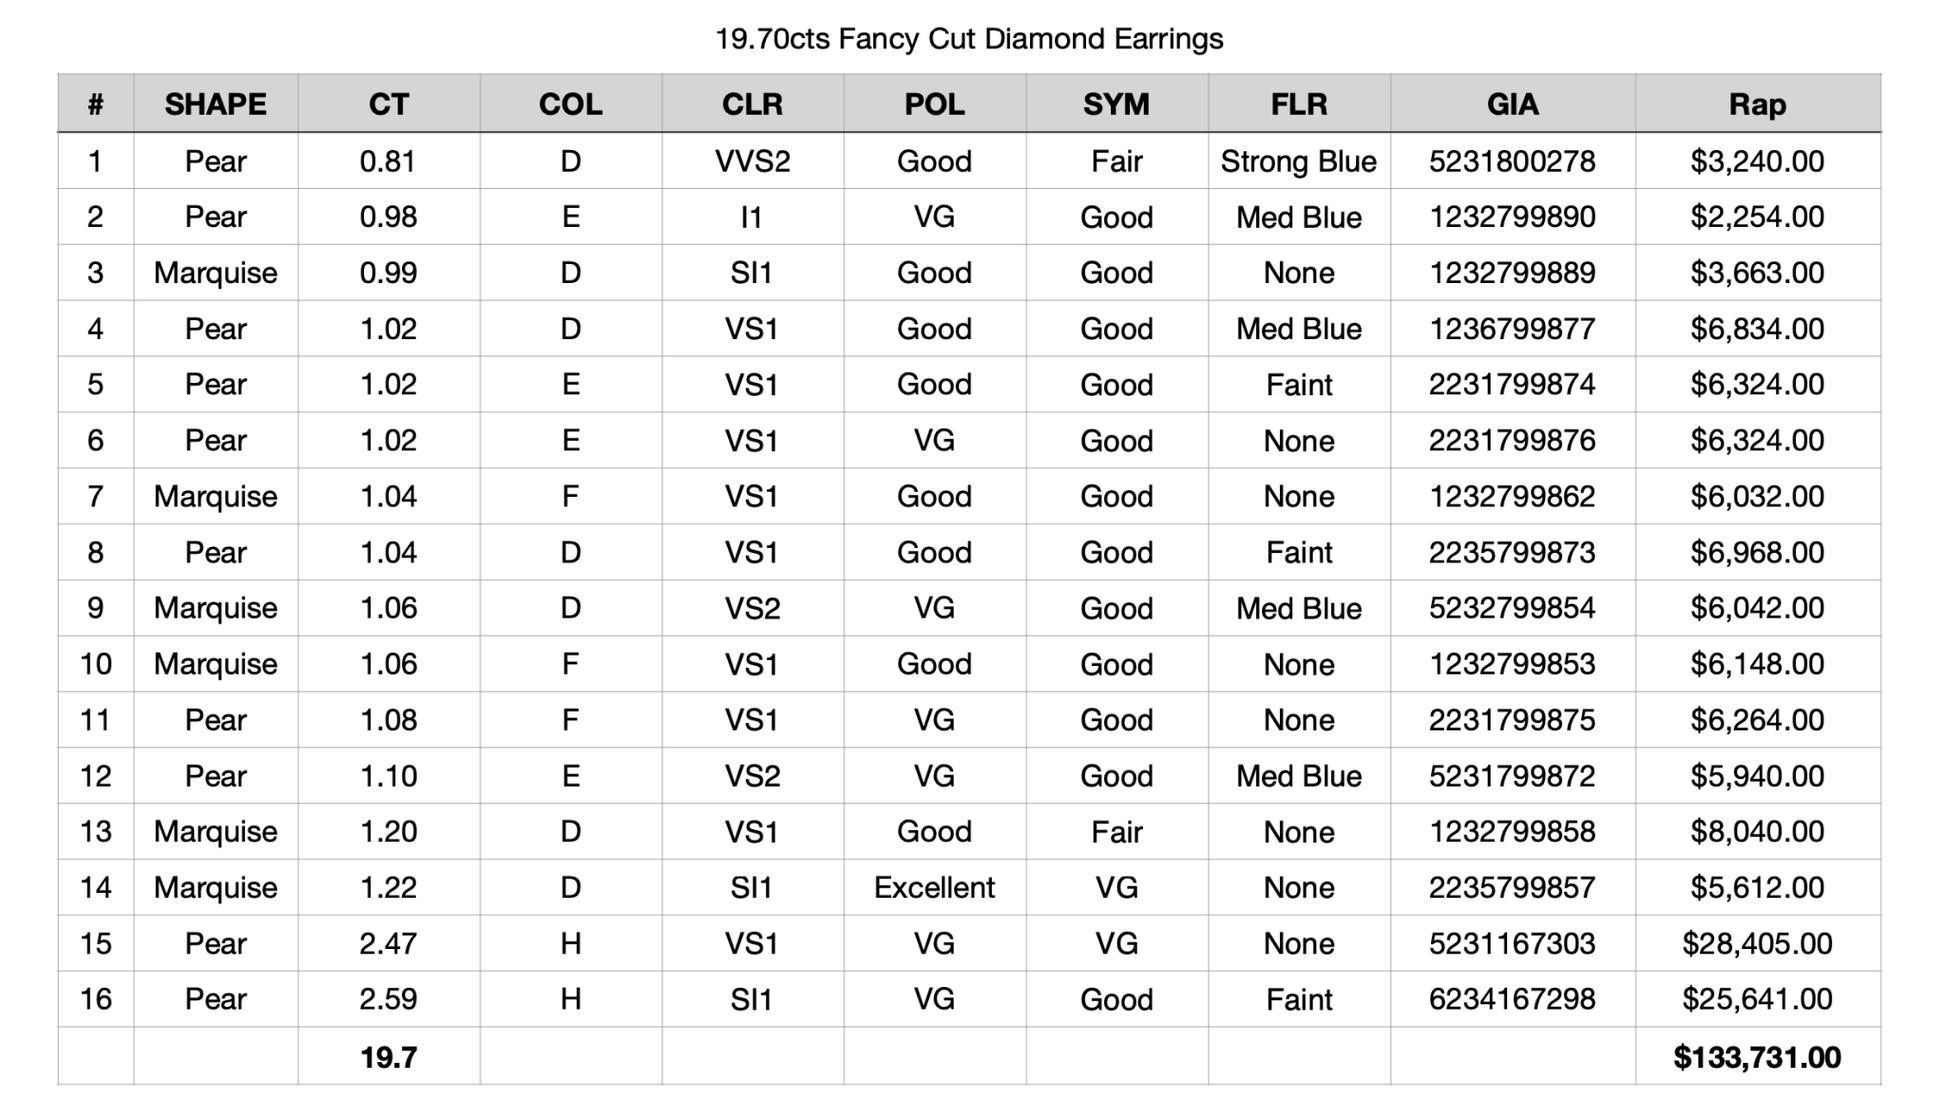Select the 2.59 carat cell
The width and height of the screenshot is (1946, 1119).
[x=388, y=999]
